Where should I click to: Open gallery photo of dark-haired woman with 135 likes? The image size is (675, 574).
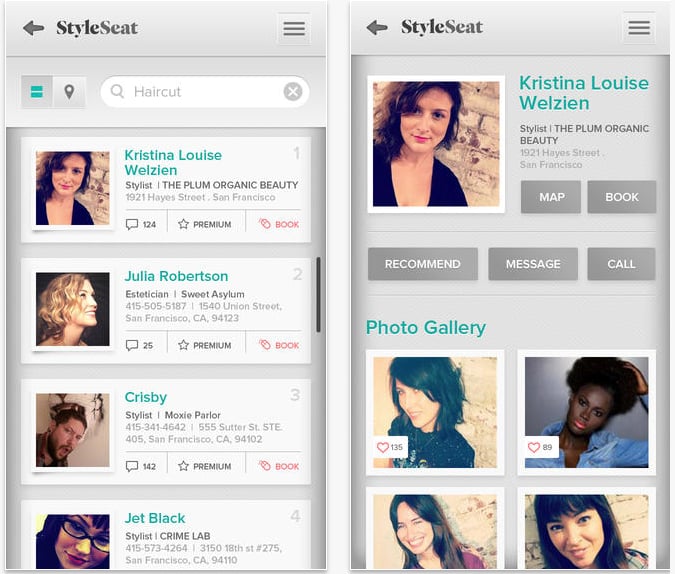point(435,413)
